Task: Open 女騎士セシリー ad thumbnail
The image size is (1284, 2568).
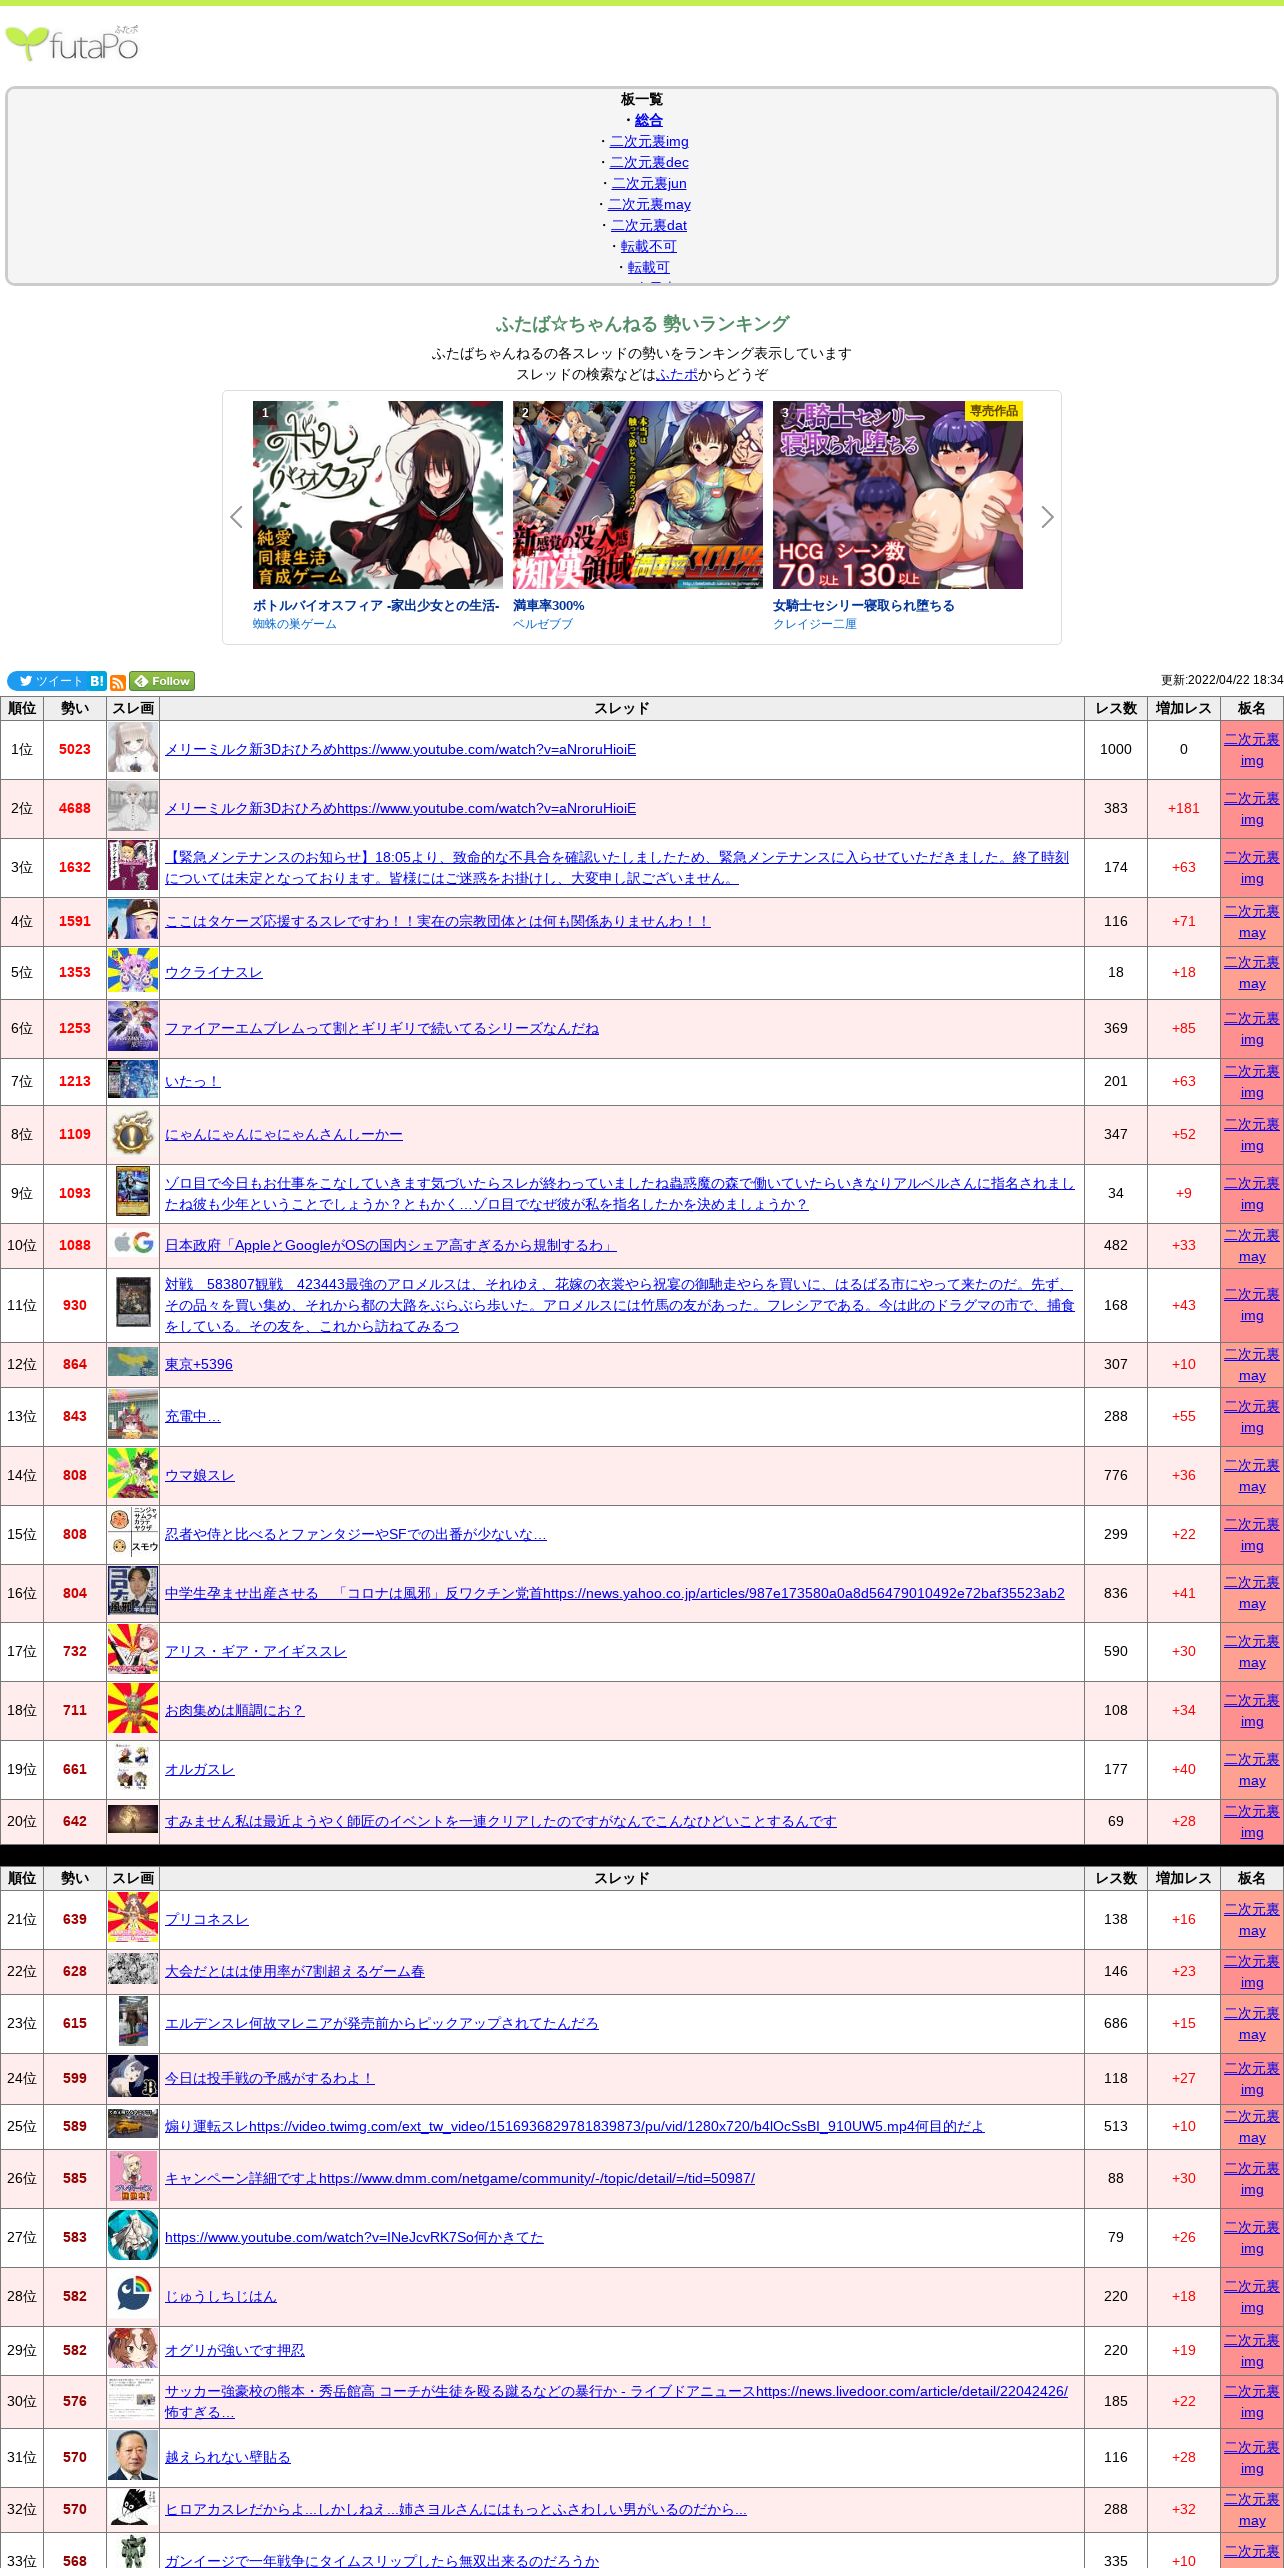Action: click(898, 495)
